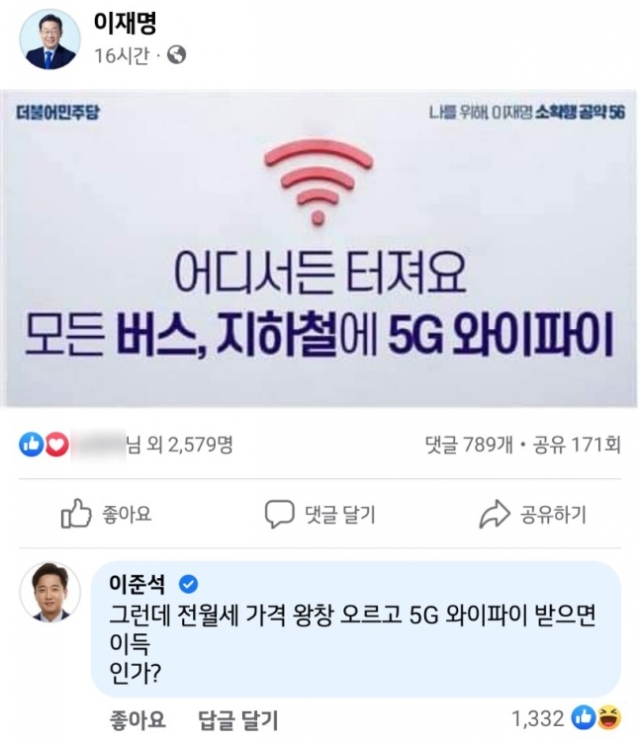Open the 이준석 commenter name link
Screen dimensions: 640x741
[x=137, y=584]
